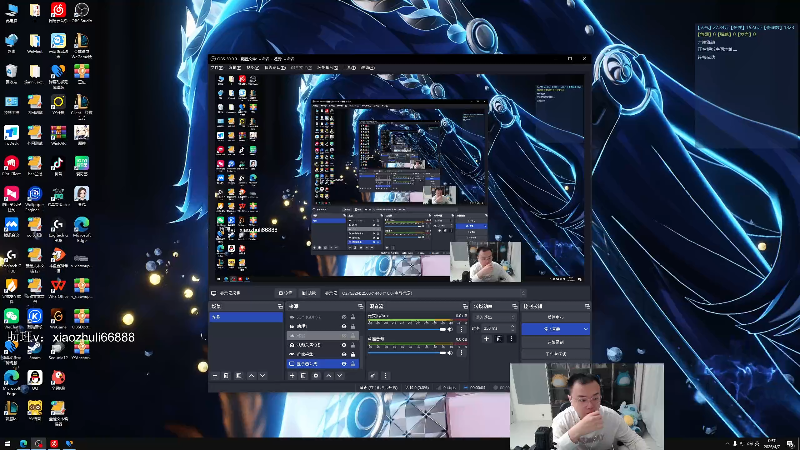Screen dimensions: 800x450
Task: Open the WPS Office red W icon
Action: pyautogui.click(x=58, y=286)
